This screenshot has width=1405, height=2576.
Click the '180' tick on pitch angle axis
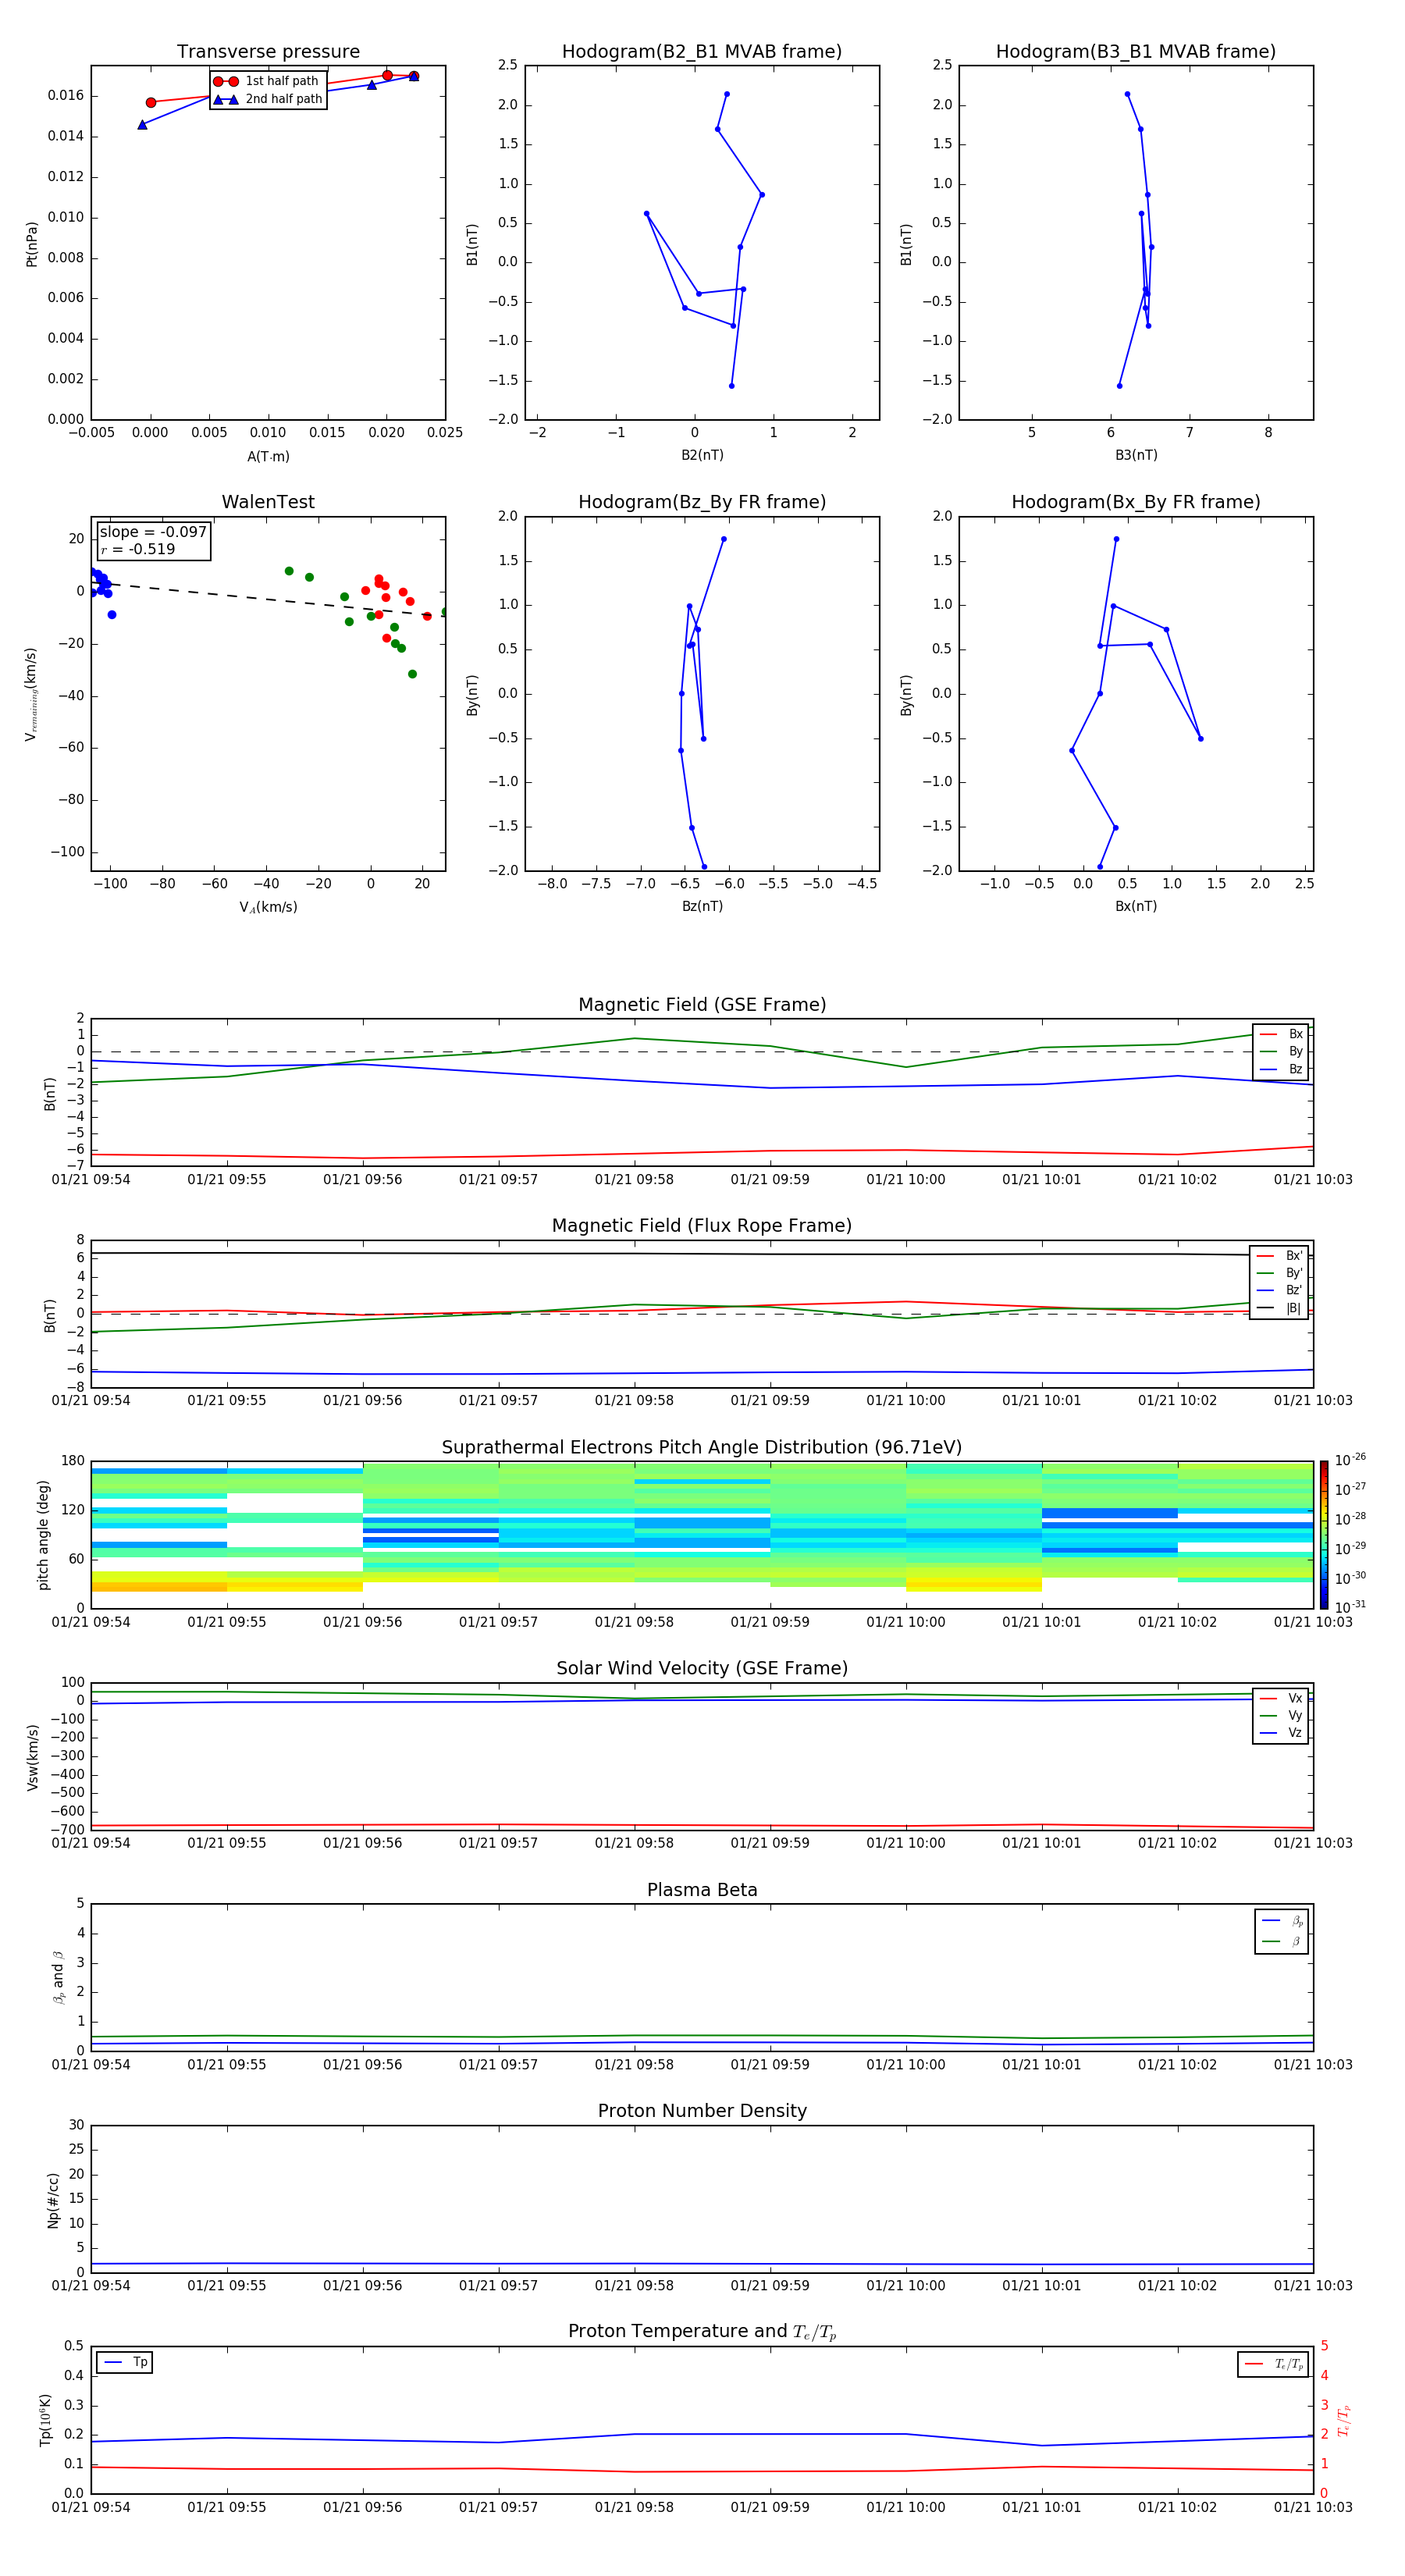pyautogui.click(x=73, y=1461)
